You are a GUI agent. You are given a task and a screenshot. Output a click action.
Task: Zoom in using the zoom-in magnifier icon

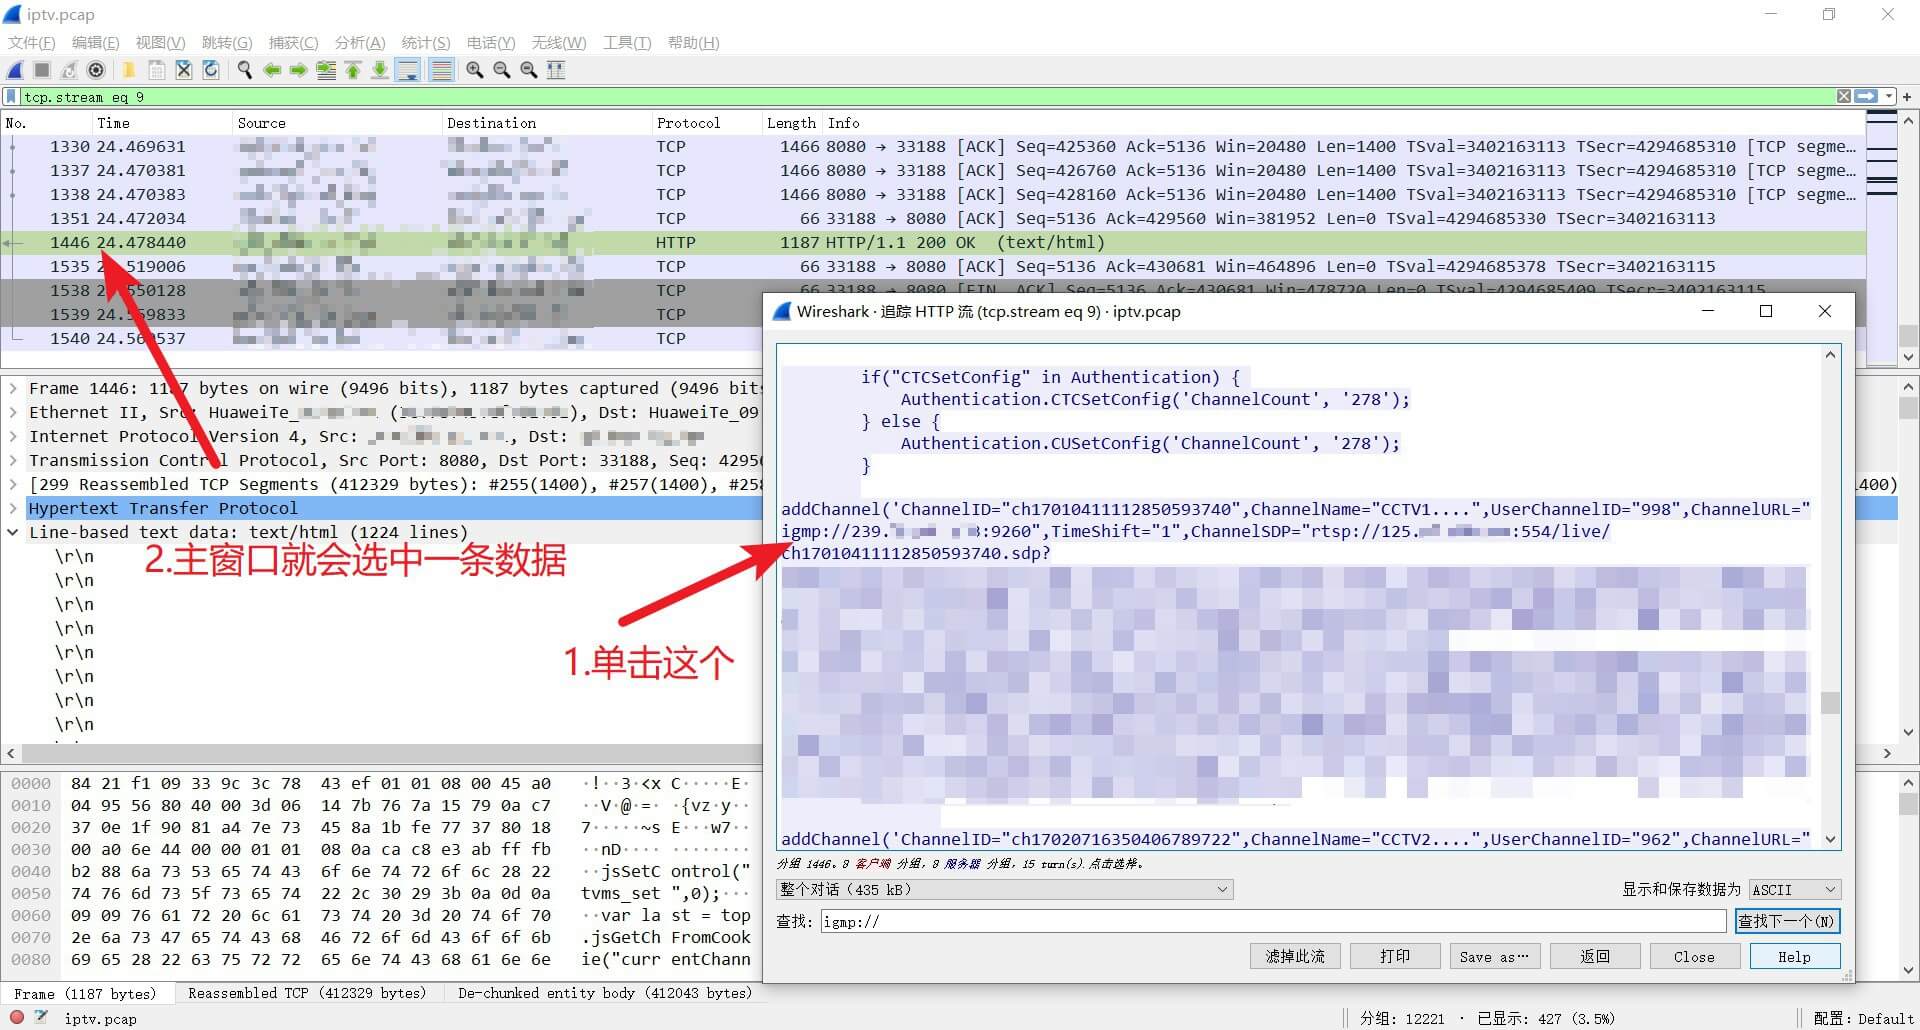tap(475, 70)
